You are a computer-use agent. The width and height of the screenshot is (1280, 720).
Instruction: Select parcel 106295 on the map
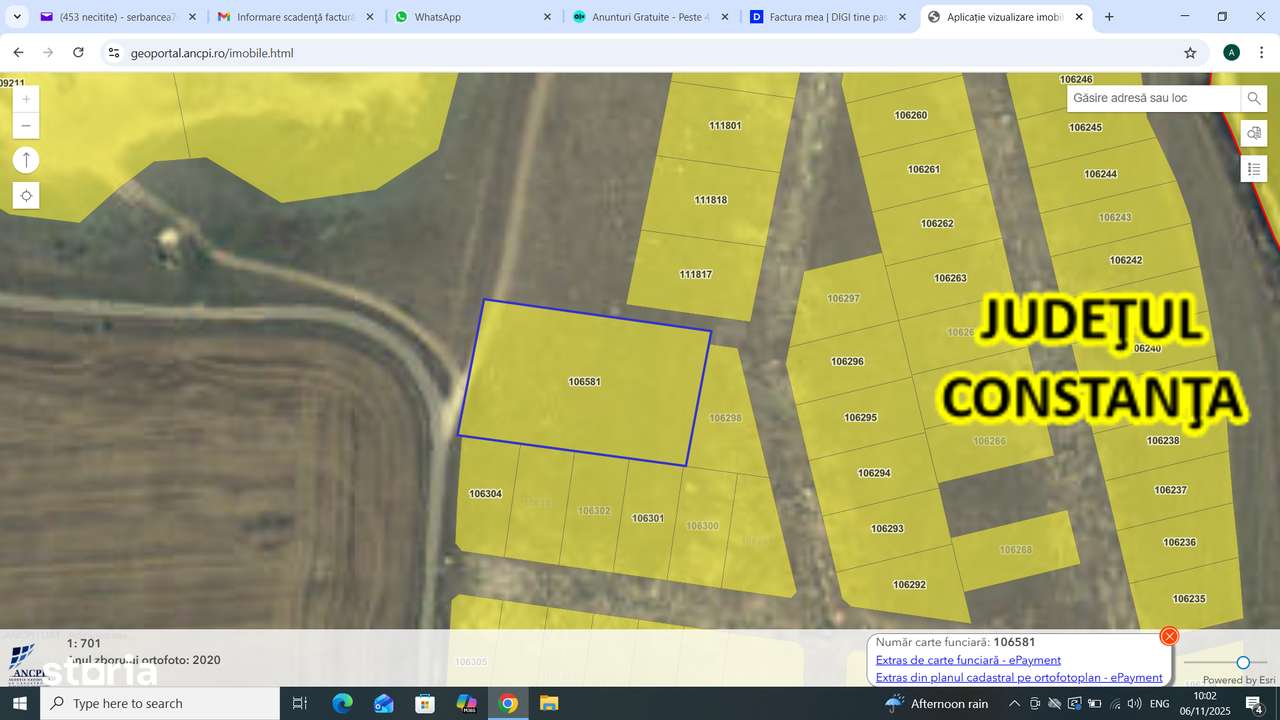pyautogui.click(x=860, y=417)
